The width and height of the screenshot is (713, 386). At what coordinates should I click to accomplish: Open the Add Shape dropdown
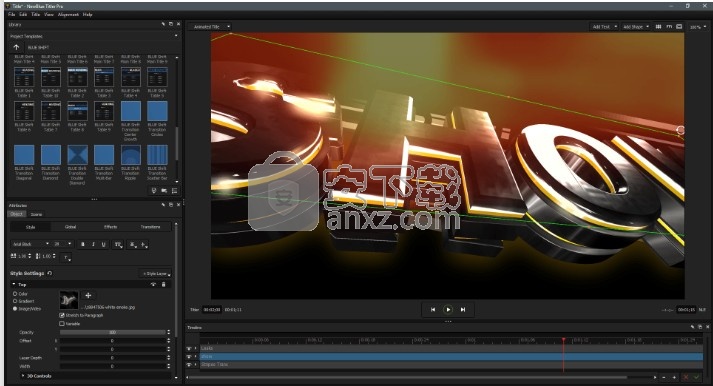[635, 27]
